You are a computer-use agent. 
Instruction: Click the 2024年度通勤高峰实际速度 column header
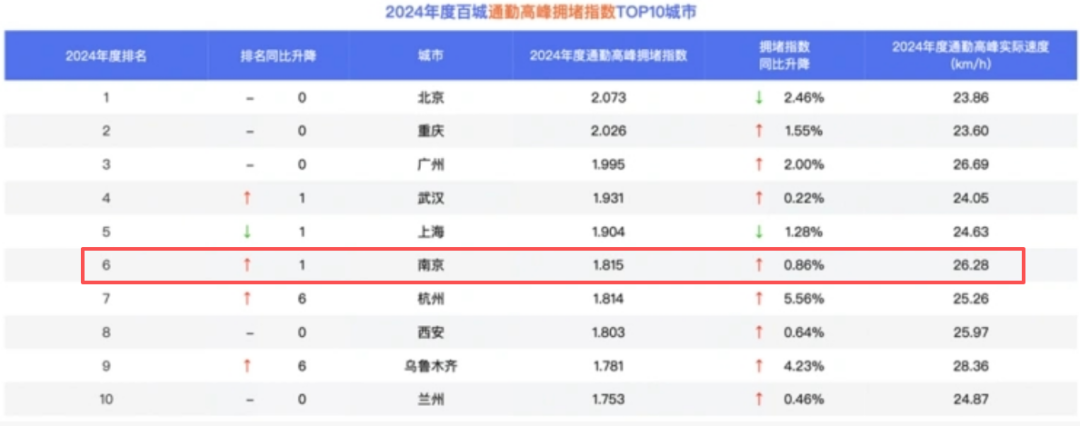969,56
